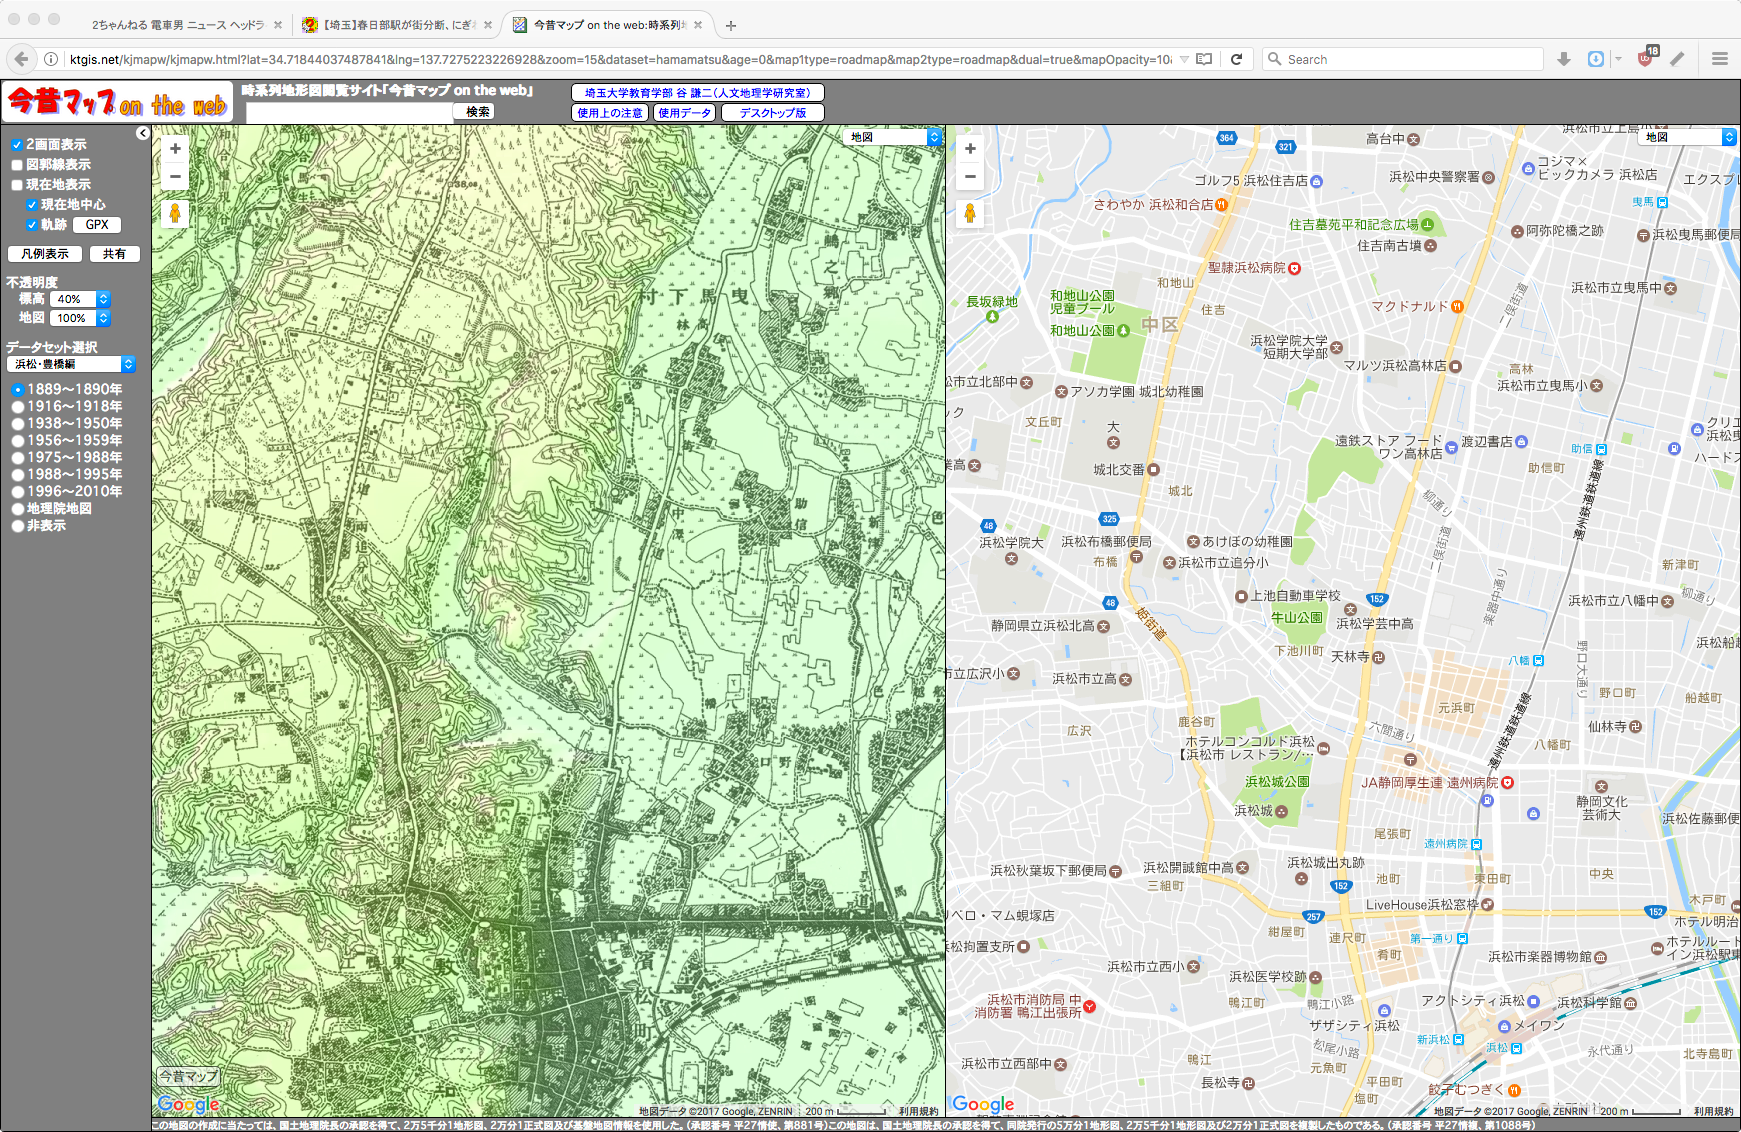Click Street View pegman on left map

pos(175,213)
